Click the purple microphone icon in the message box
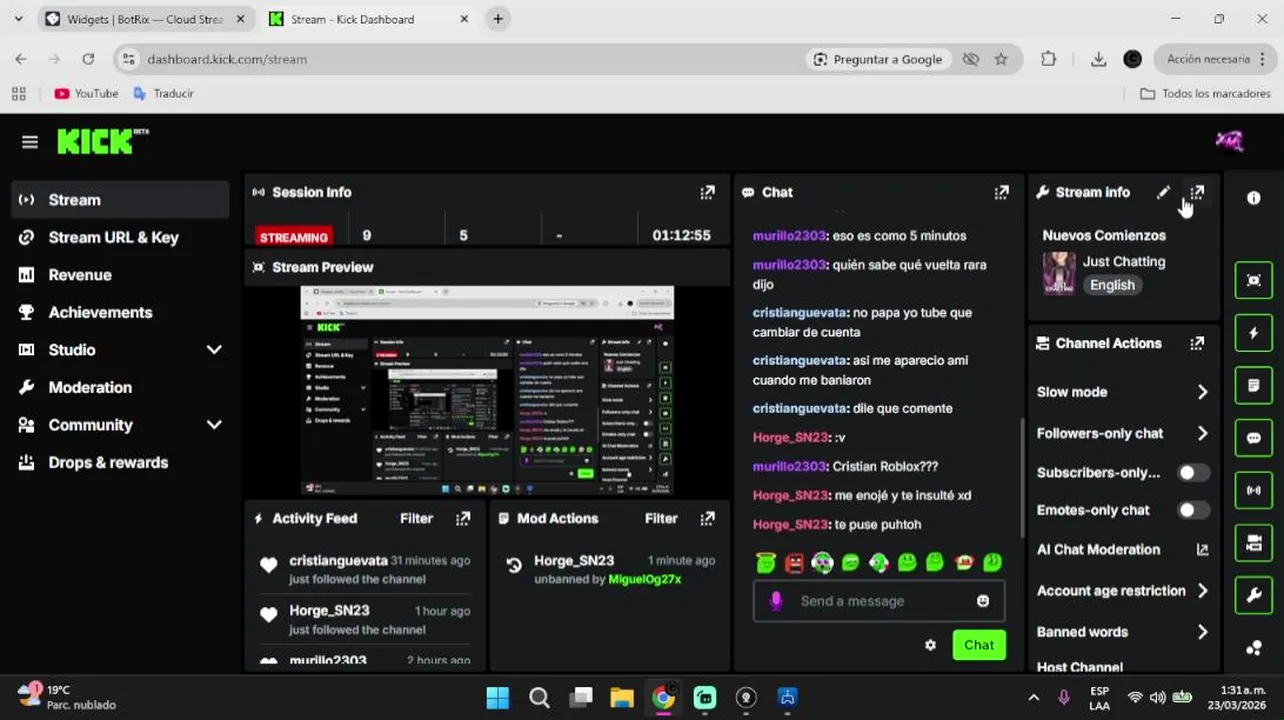Viewport: 1284px width, 720px height. click(775, 601)
